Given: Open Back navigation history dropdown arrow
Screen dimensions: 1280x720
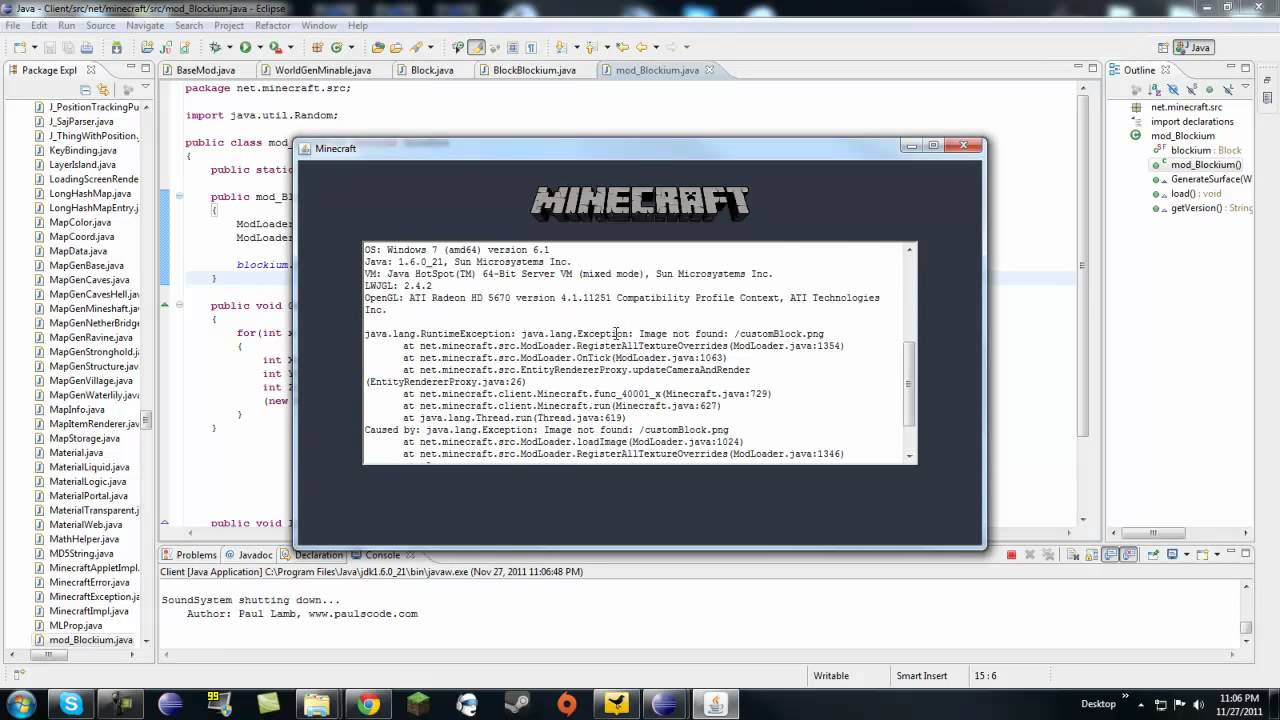Looking at the screenshot, I should coord(656,47).
